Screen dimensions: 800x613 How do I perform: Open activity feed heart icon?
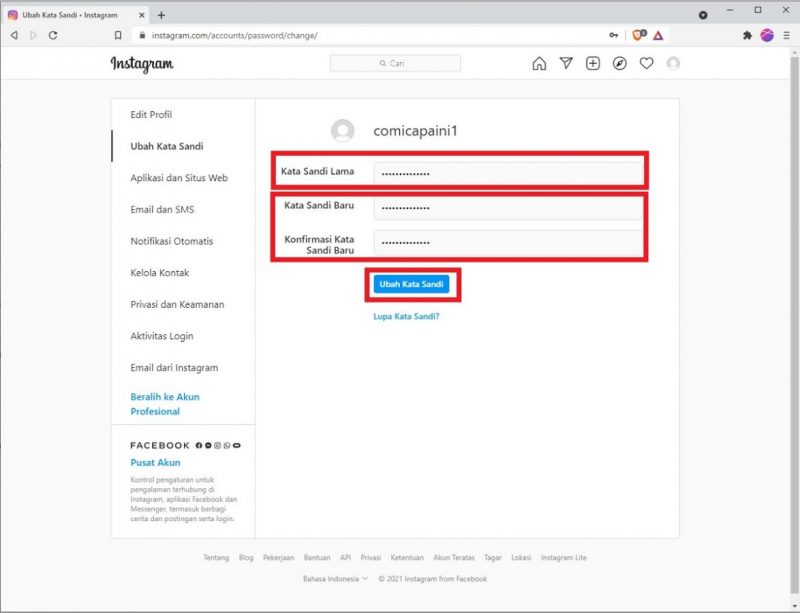646,63
